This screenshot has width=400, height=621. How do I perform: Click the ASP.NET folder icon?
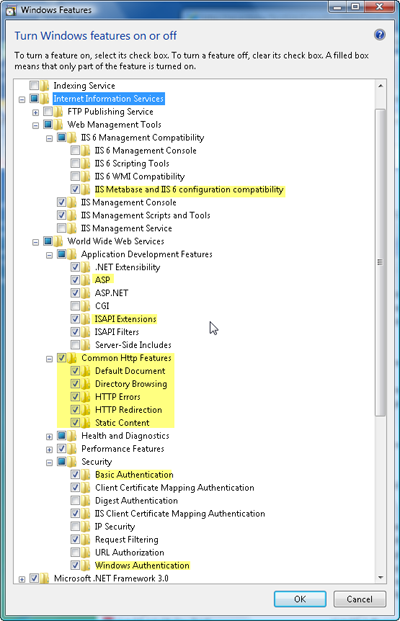coord(86,293)
